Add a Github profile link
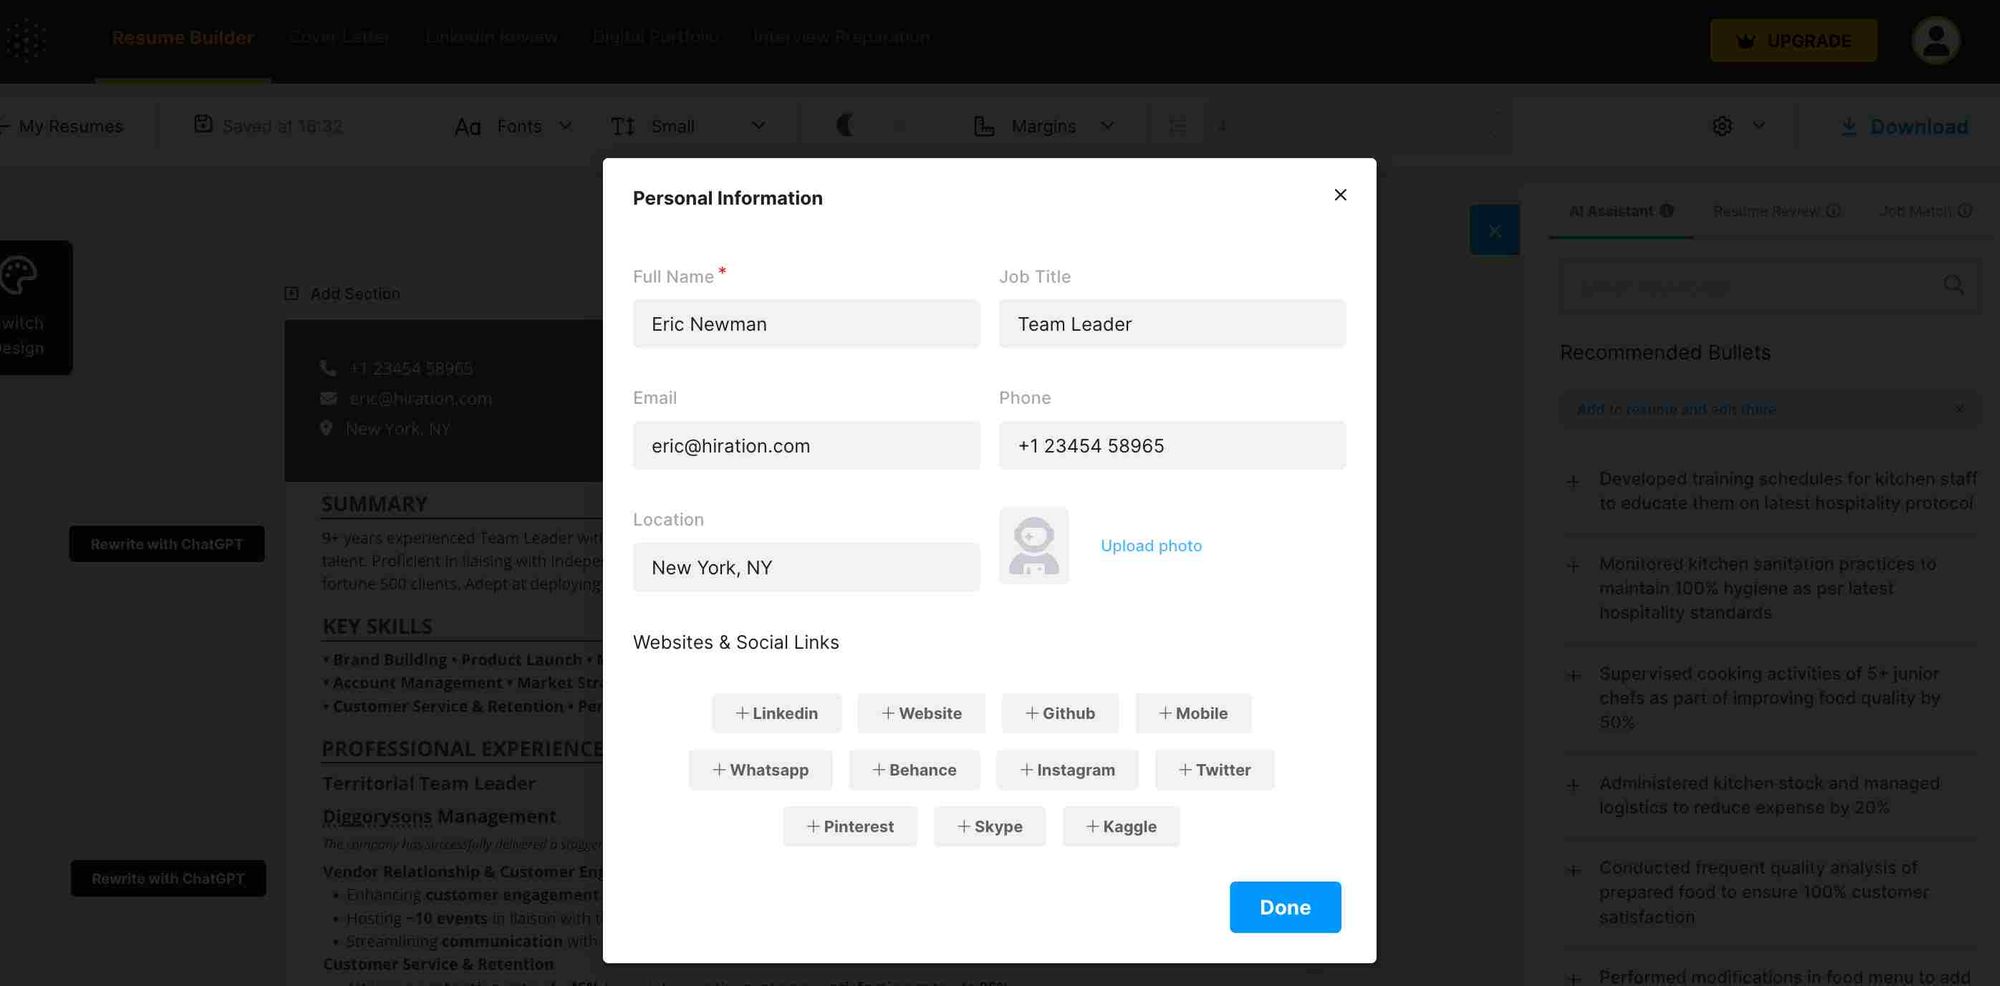This screenshot has width=2000, height=986. pos(1059,713)
